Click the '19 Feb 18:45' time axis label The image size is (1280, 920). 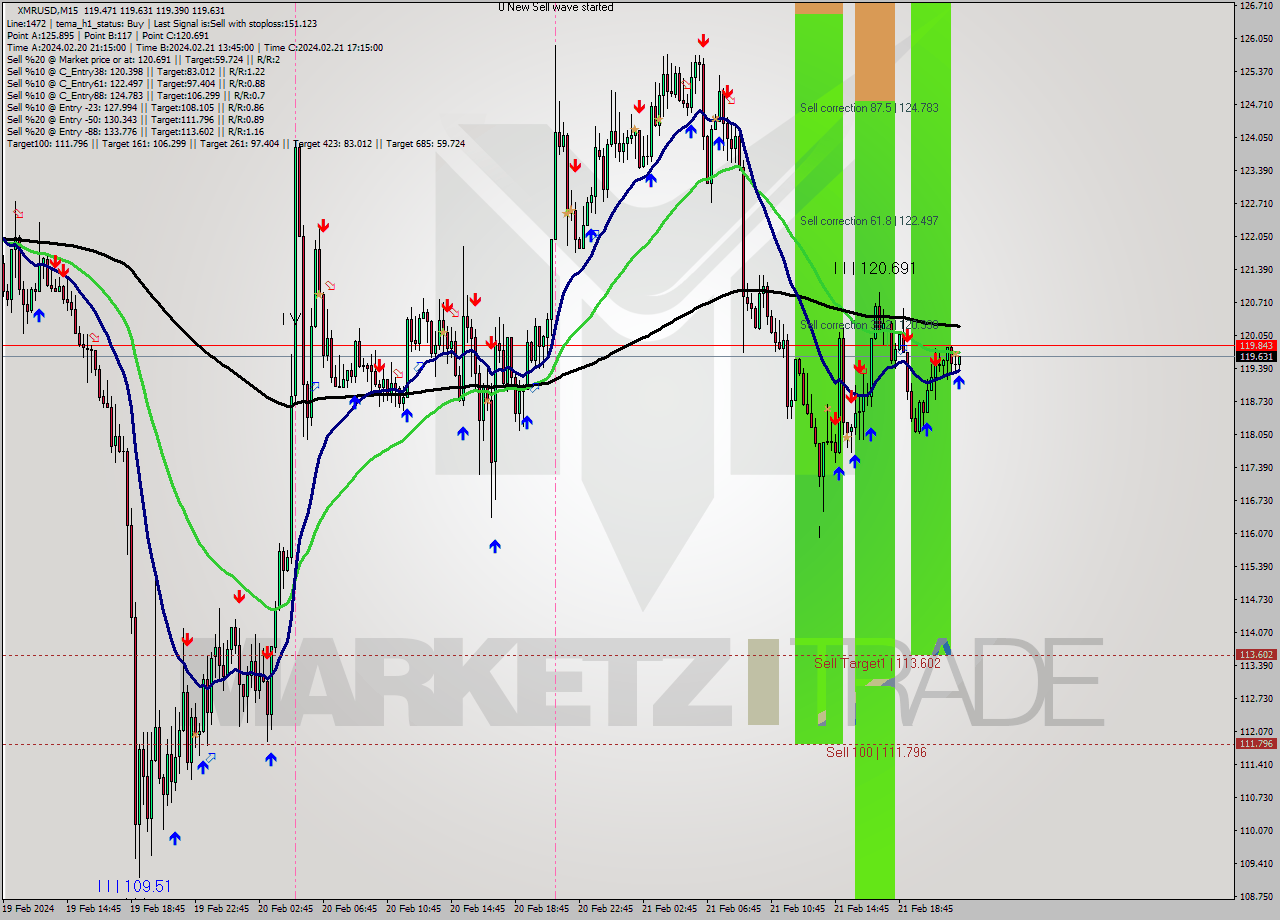157,909
